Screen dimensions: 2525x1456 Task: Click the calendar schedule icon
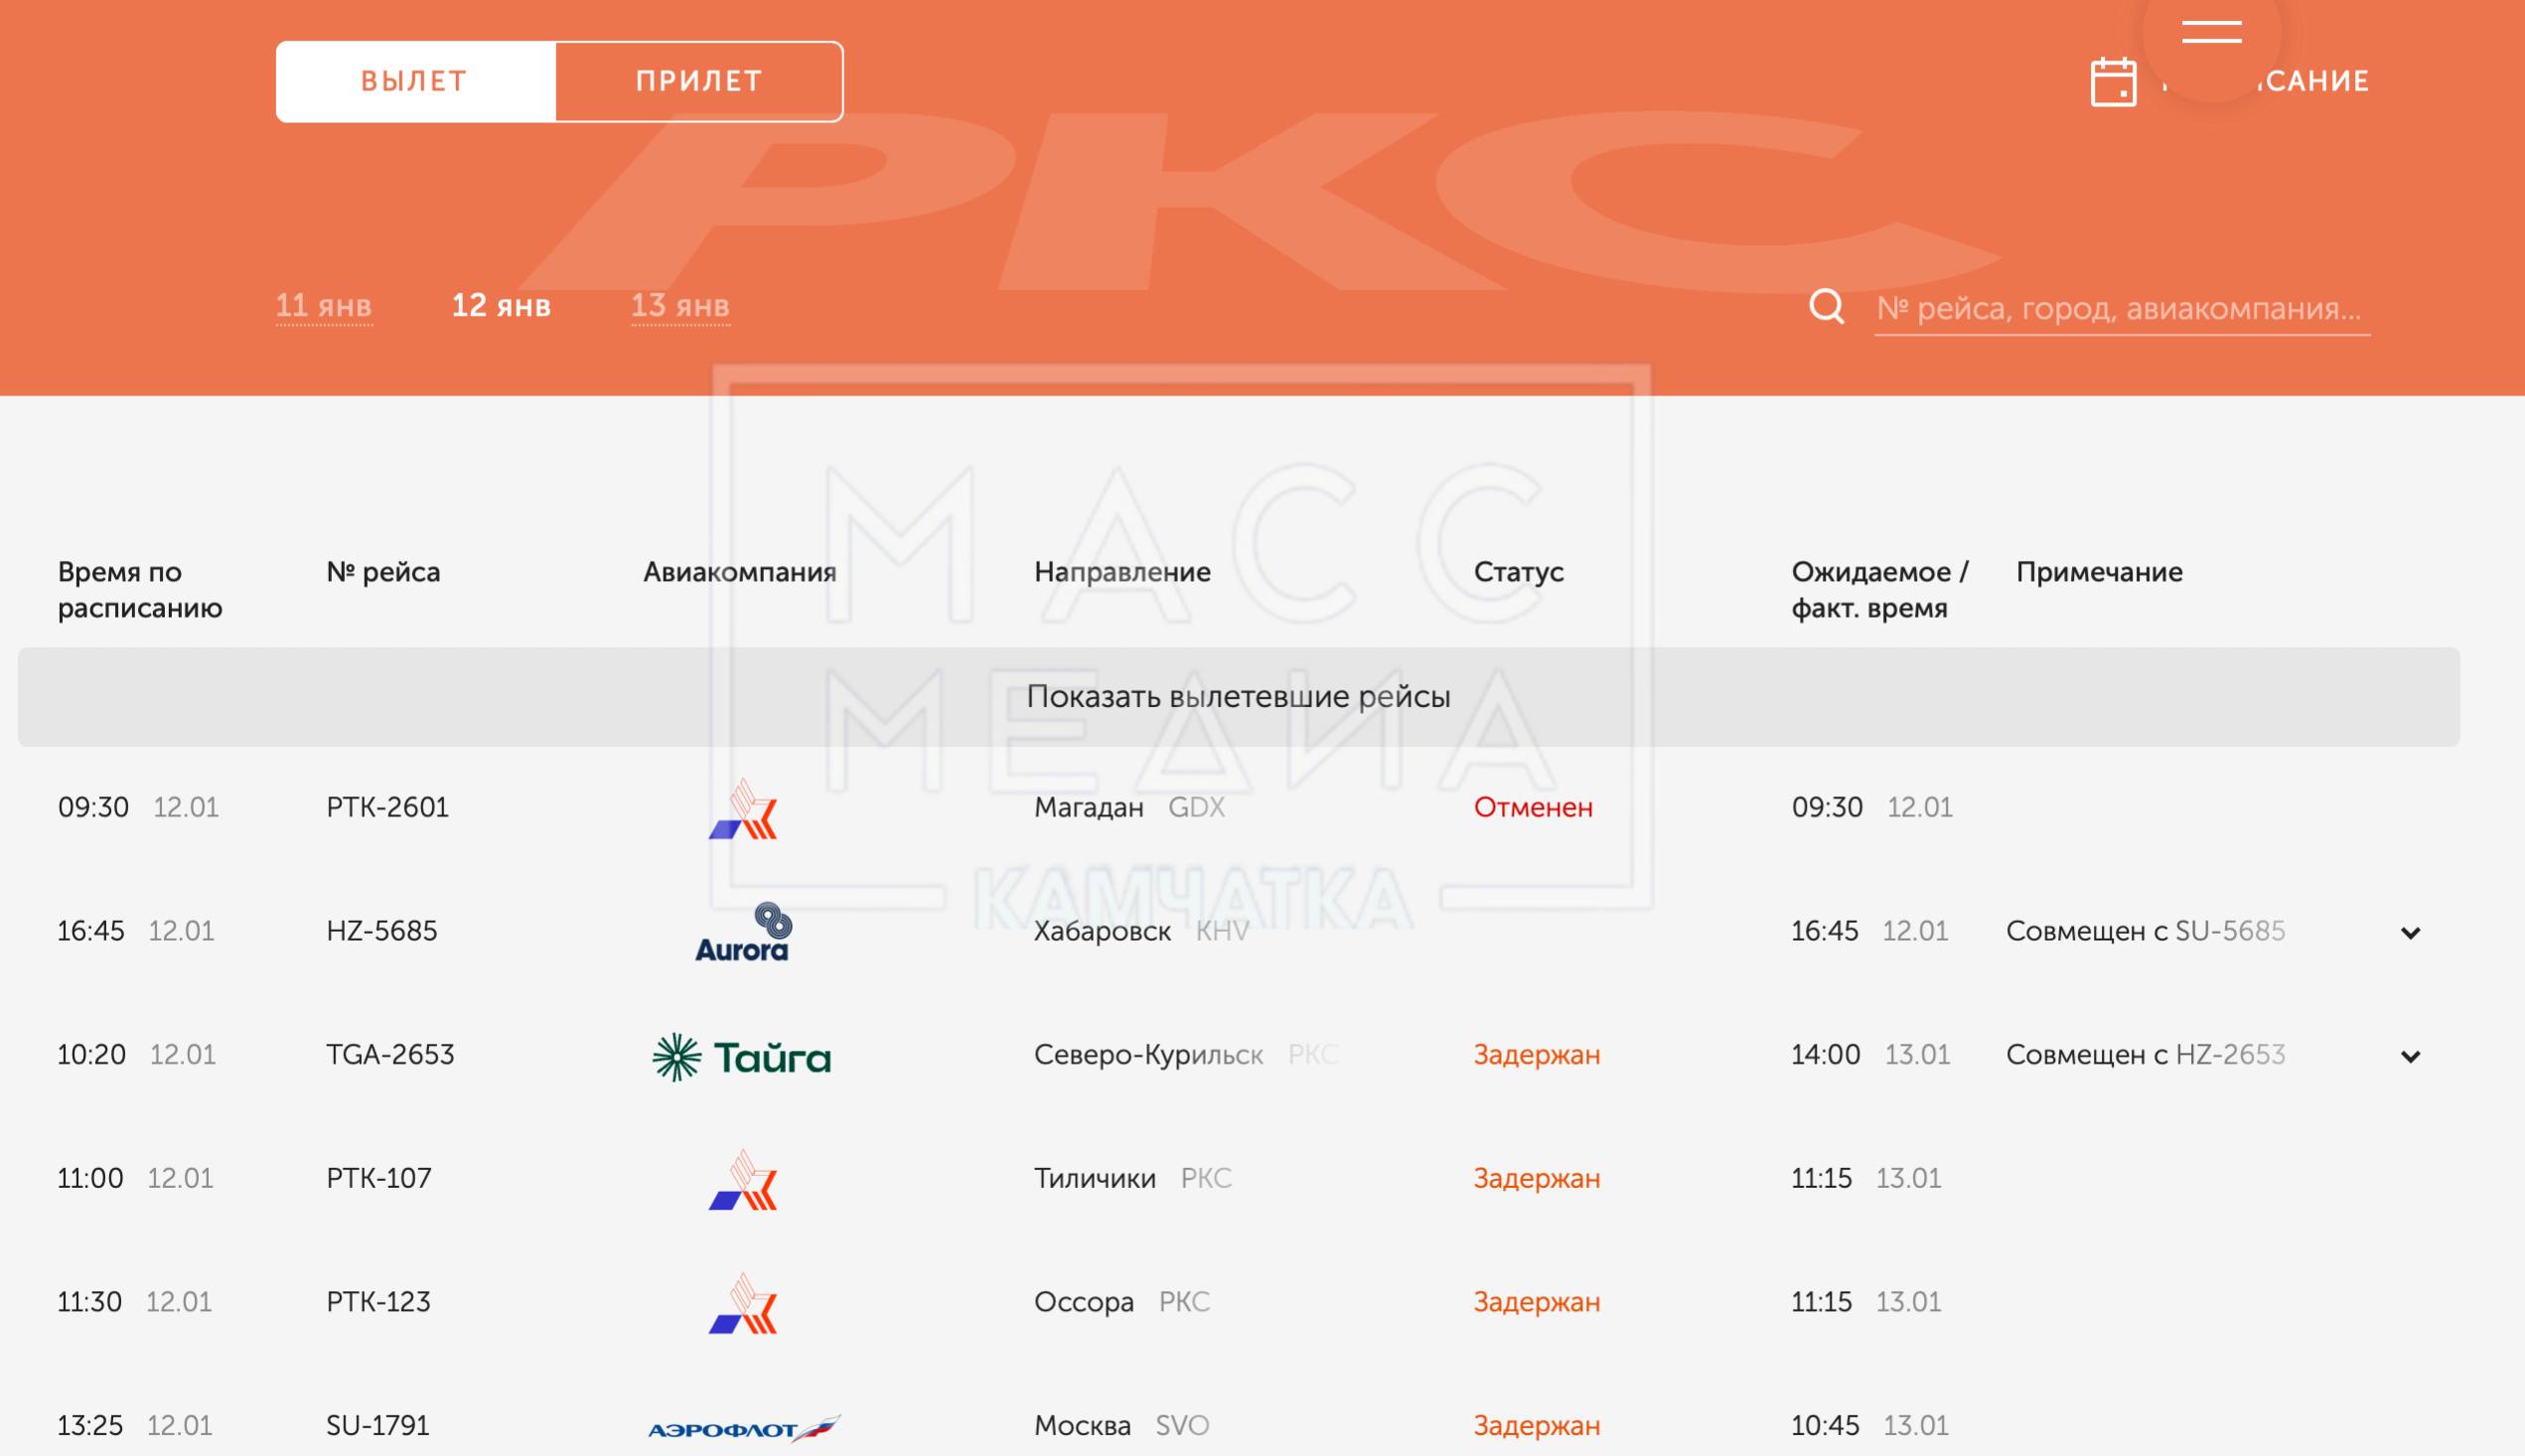(x=2113, y=82)
